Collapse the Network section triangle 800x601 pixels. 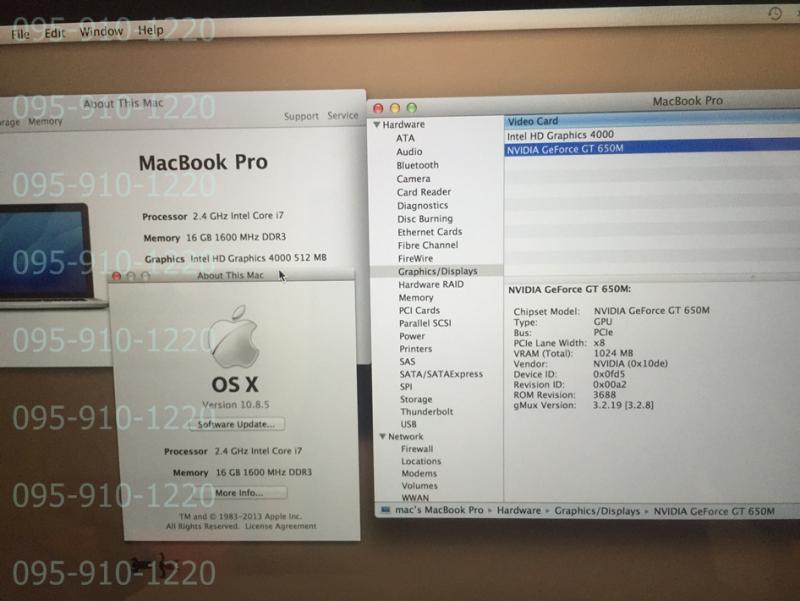382,437
